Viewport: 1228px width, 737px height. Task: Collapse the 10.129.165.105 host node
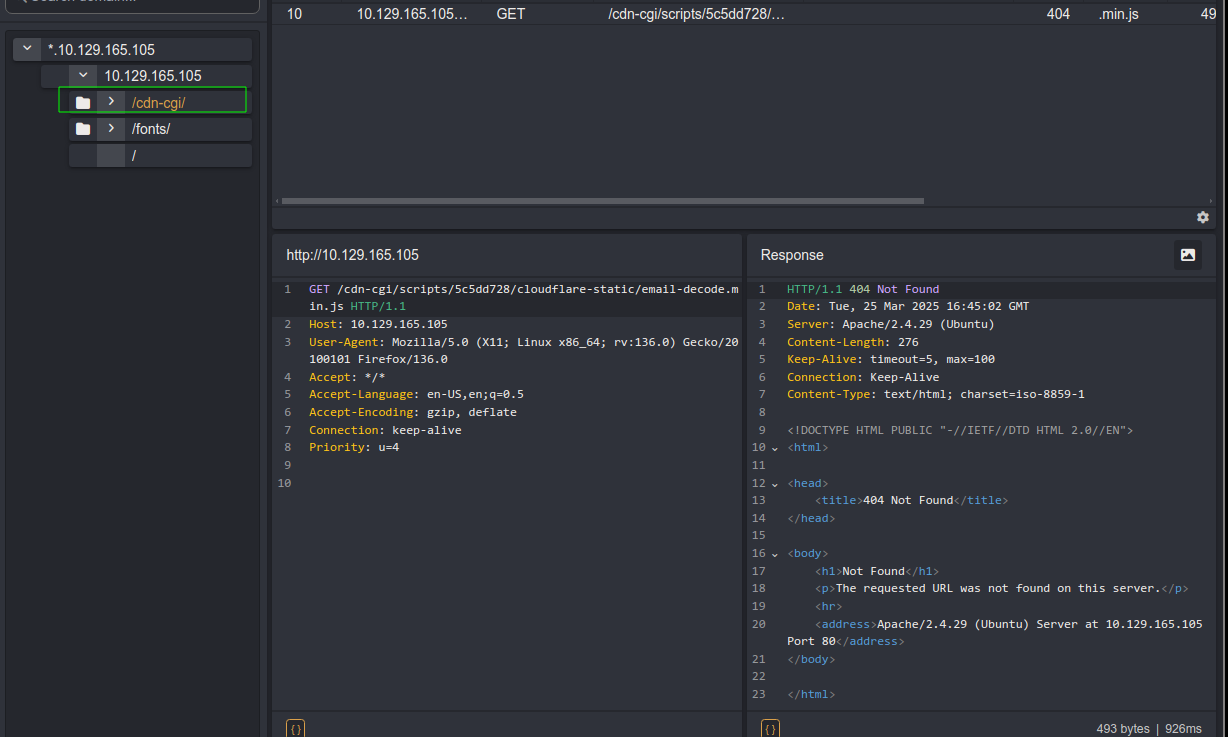tap(83, 75)
